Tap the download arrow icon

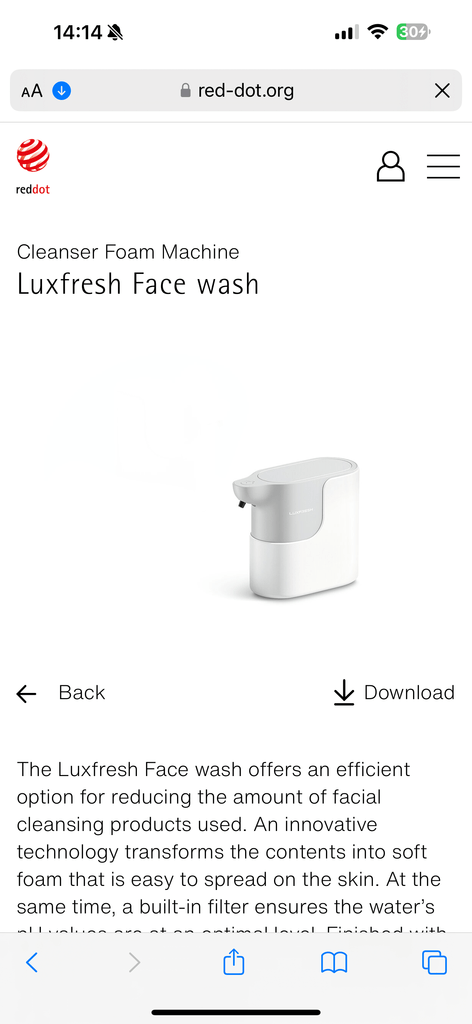[343, 693]
